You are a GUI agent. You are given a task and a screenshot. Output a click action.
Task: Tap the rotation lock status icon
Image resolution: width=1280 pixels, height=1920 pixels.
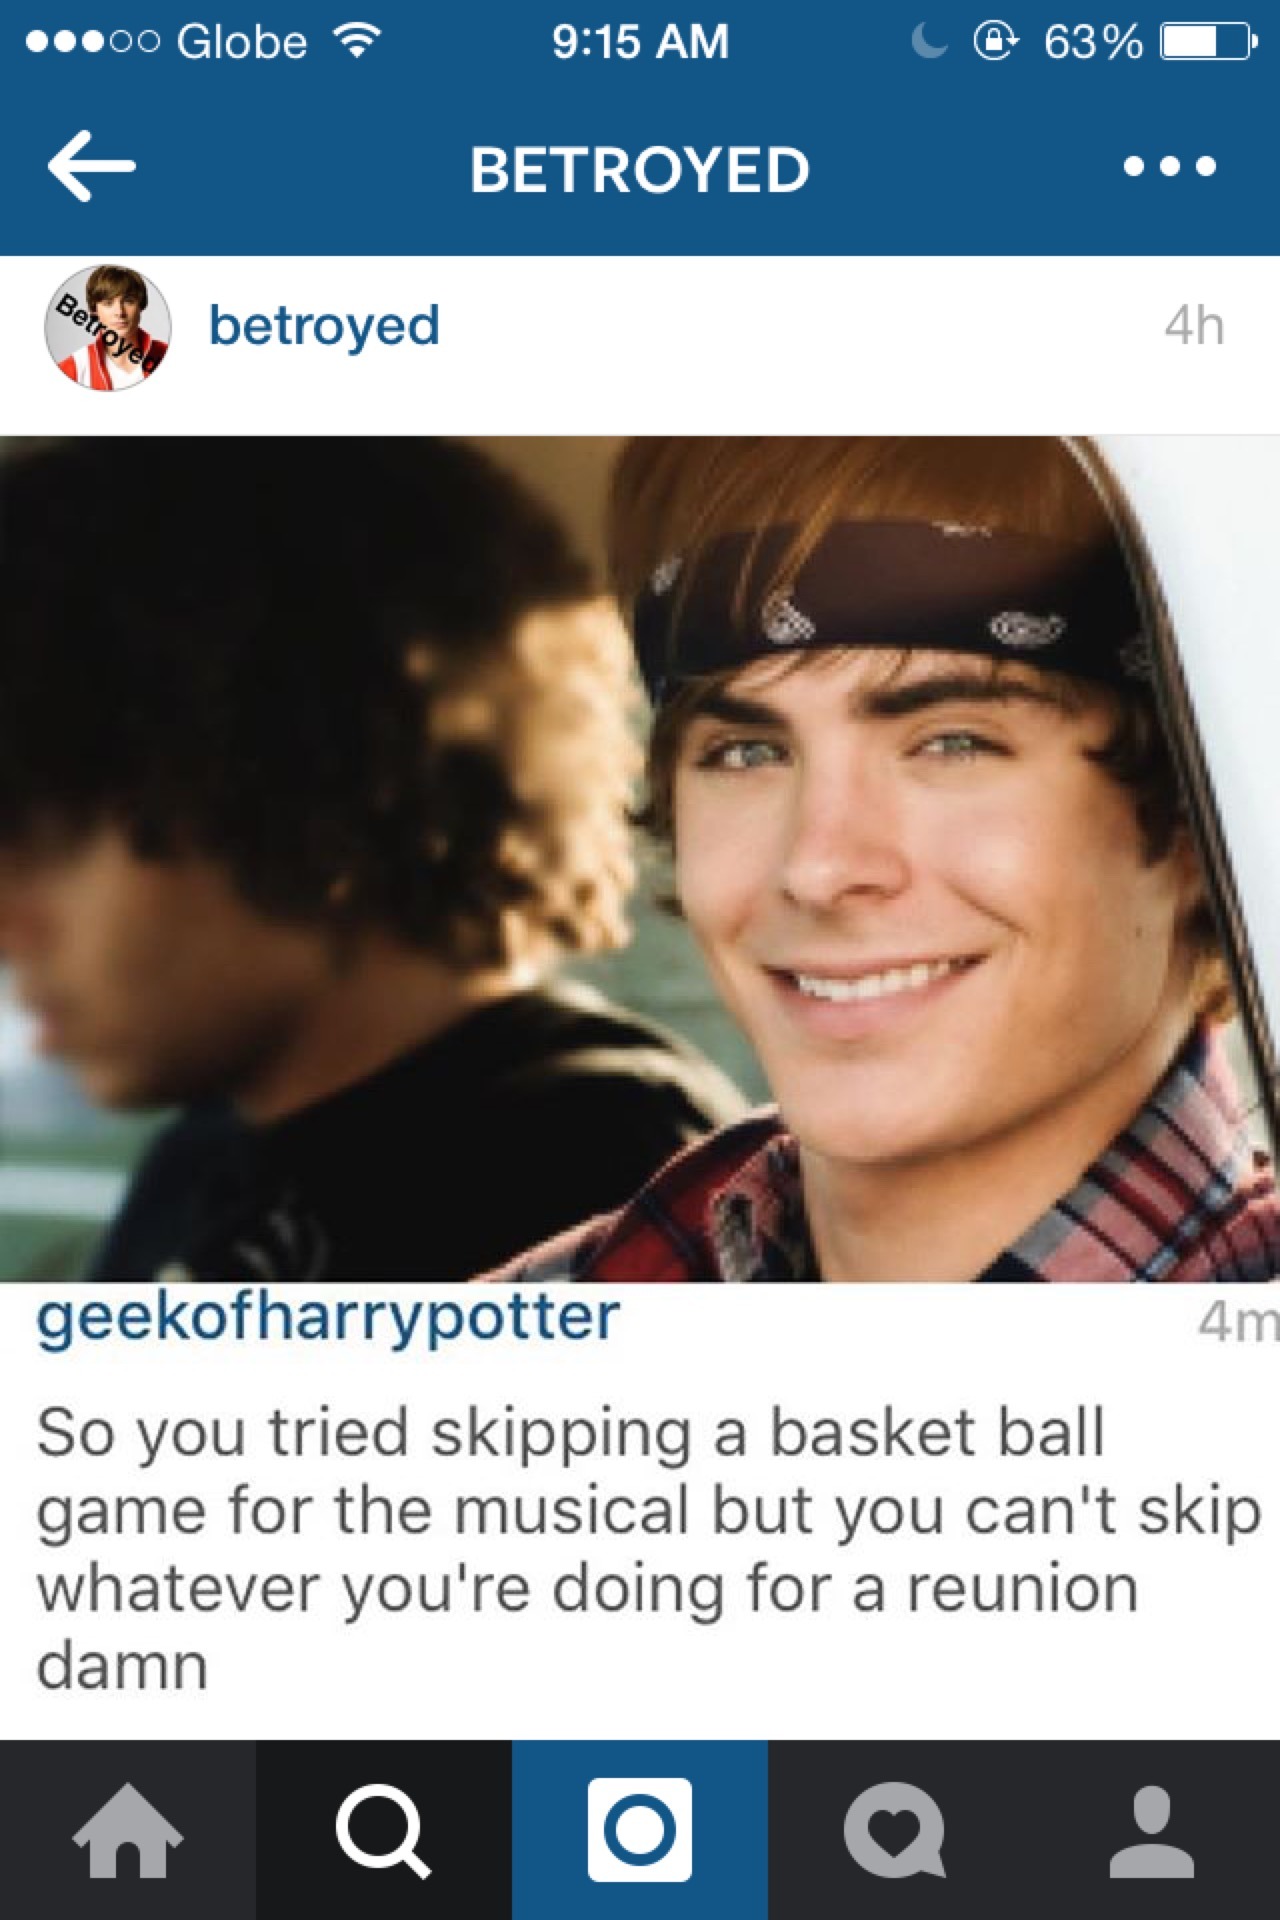(996, 42)
